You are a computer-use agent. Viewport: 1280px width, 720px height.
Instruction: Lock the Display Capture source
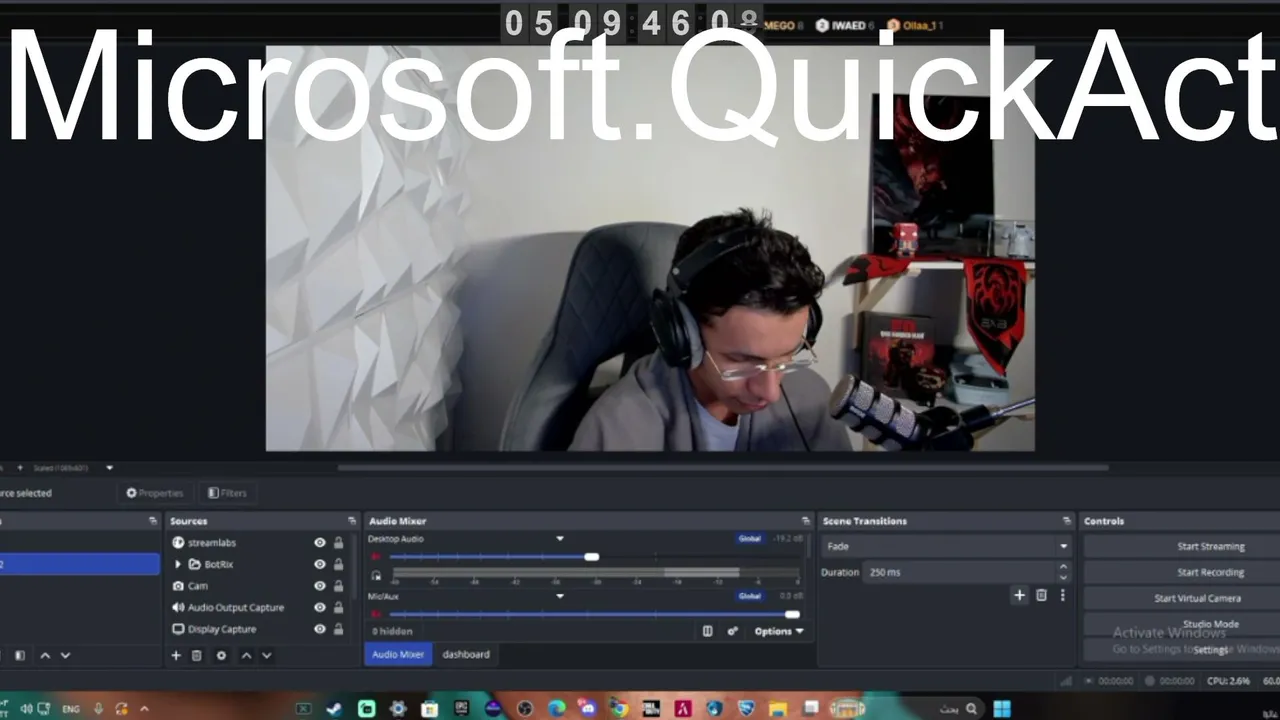pos(339,630)
